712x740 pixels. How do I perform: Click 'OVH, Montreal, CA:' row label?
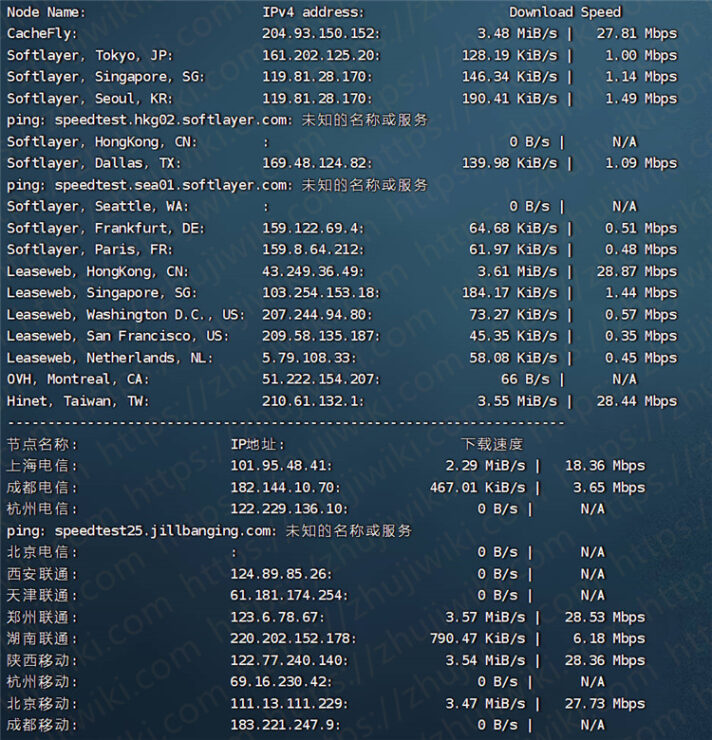[x=78, y=379]
